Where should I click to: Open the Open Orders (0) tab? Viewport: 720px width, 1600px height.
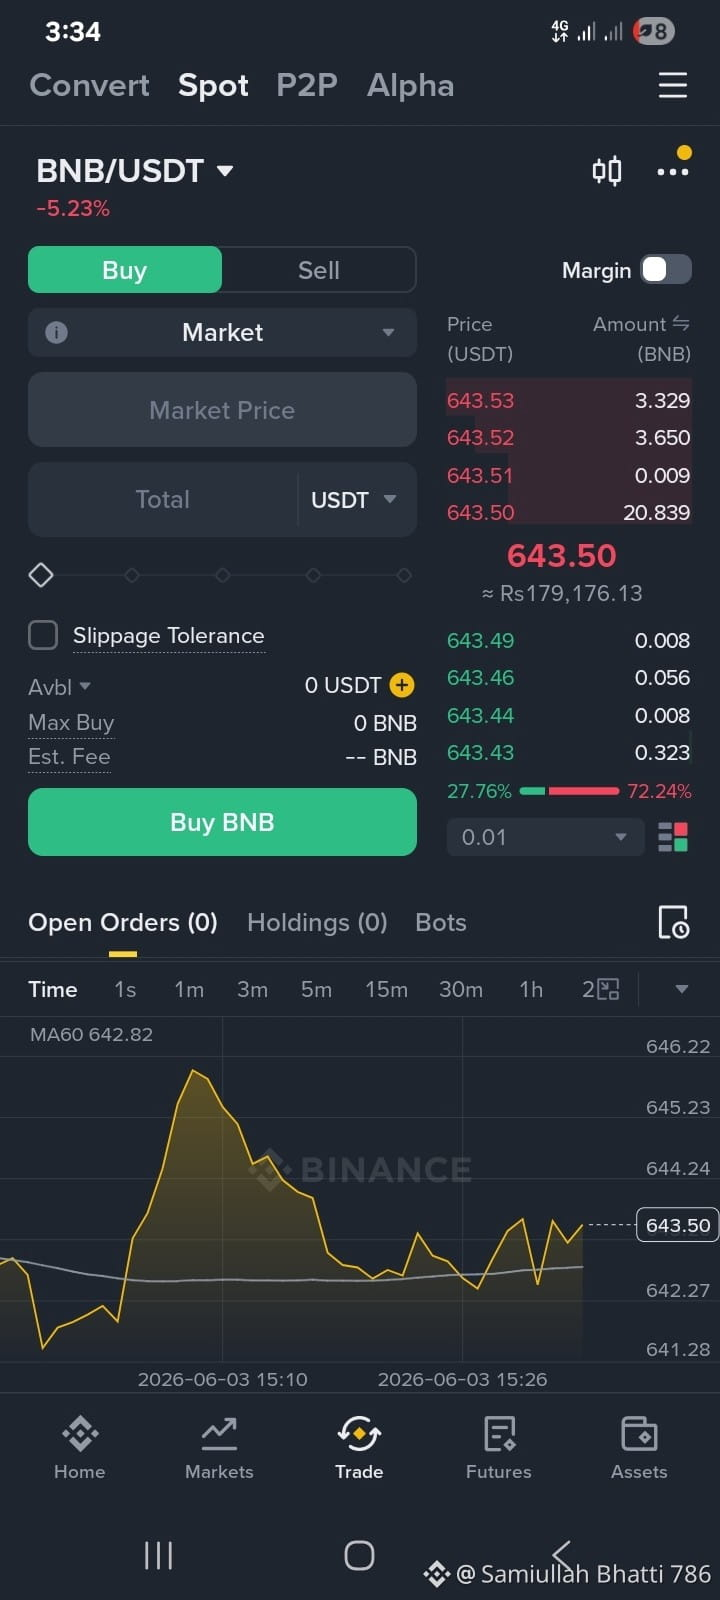point(123,922)
